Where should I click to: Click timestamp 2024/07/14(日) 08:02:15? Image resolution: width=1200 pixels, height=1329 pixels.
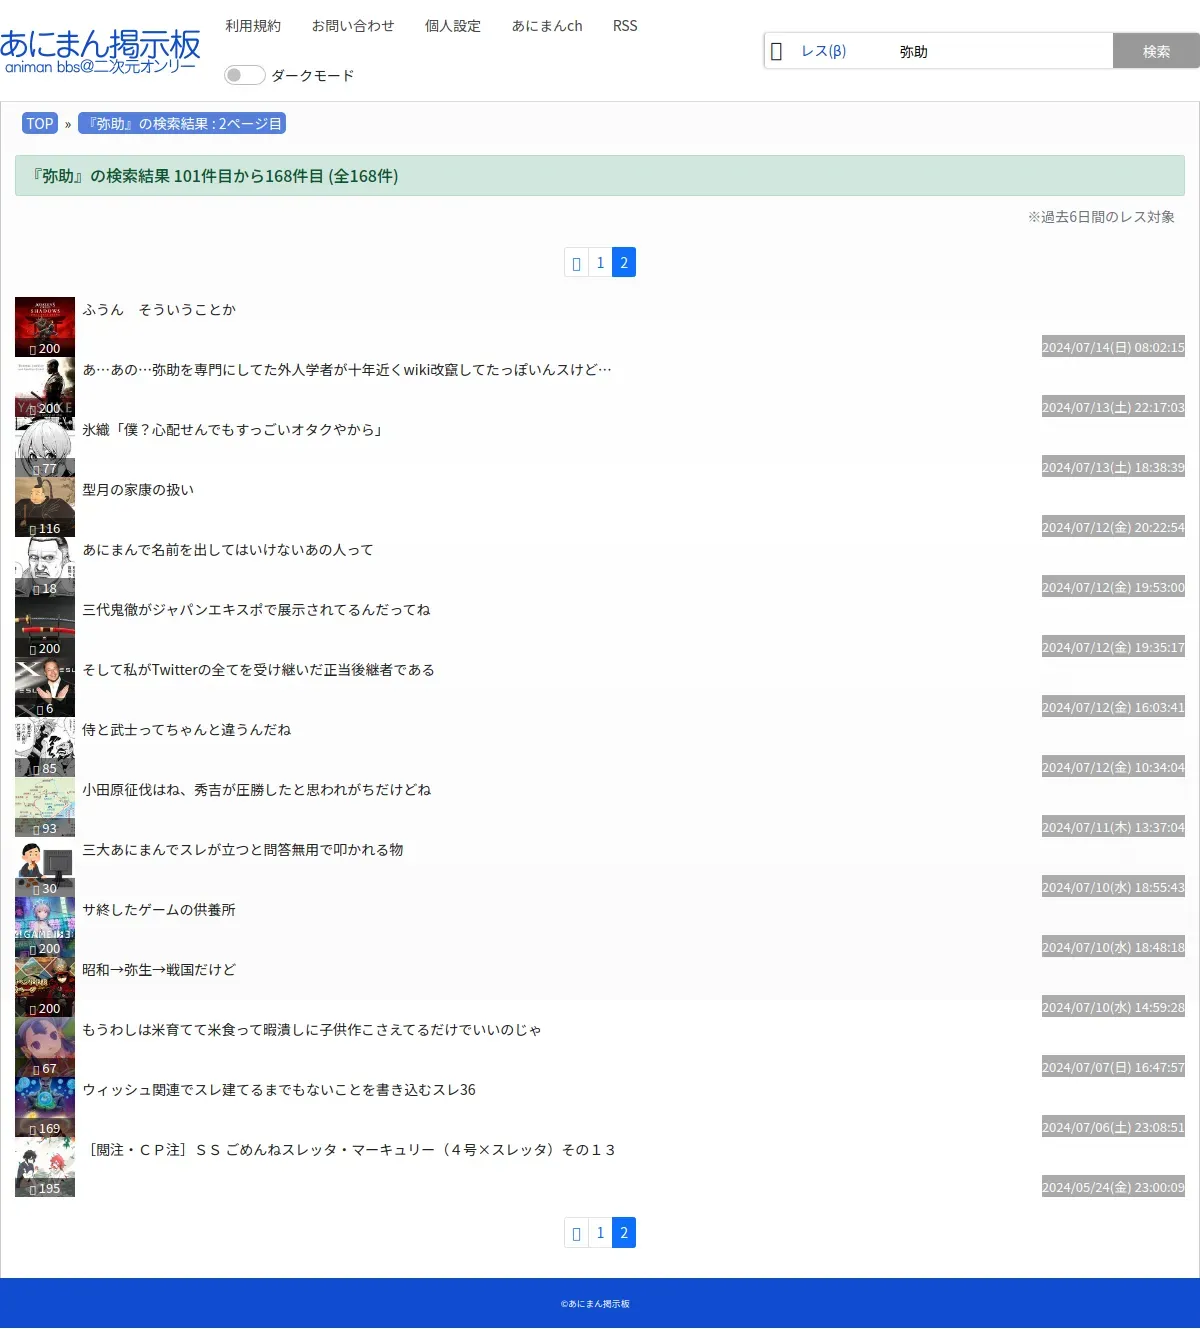tap(1113, 347)
